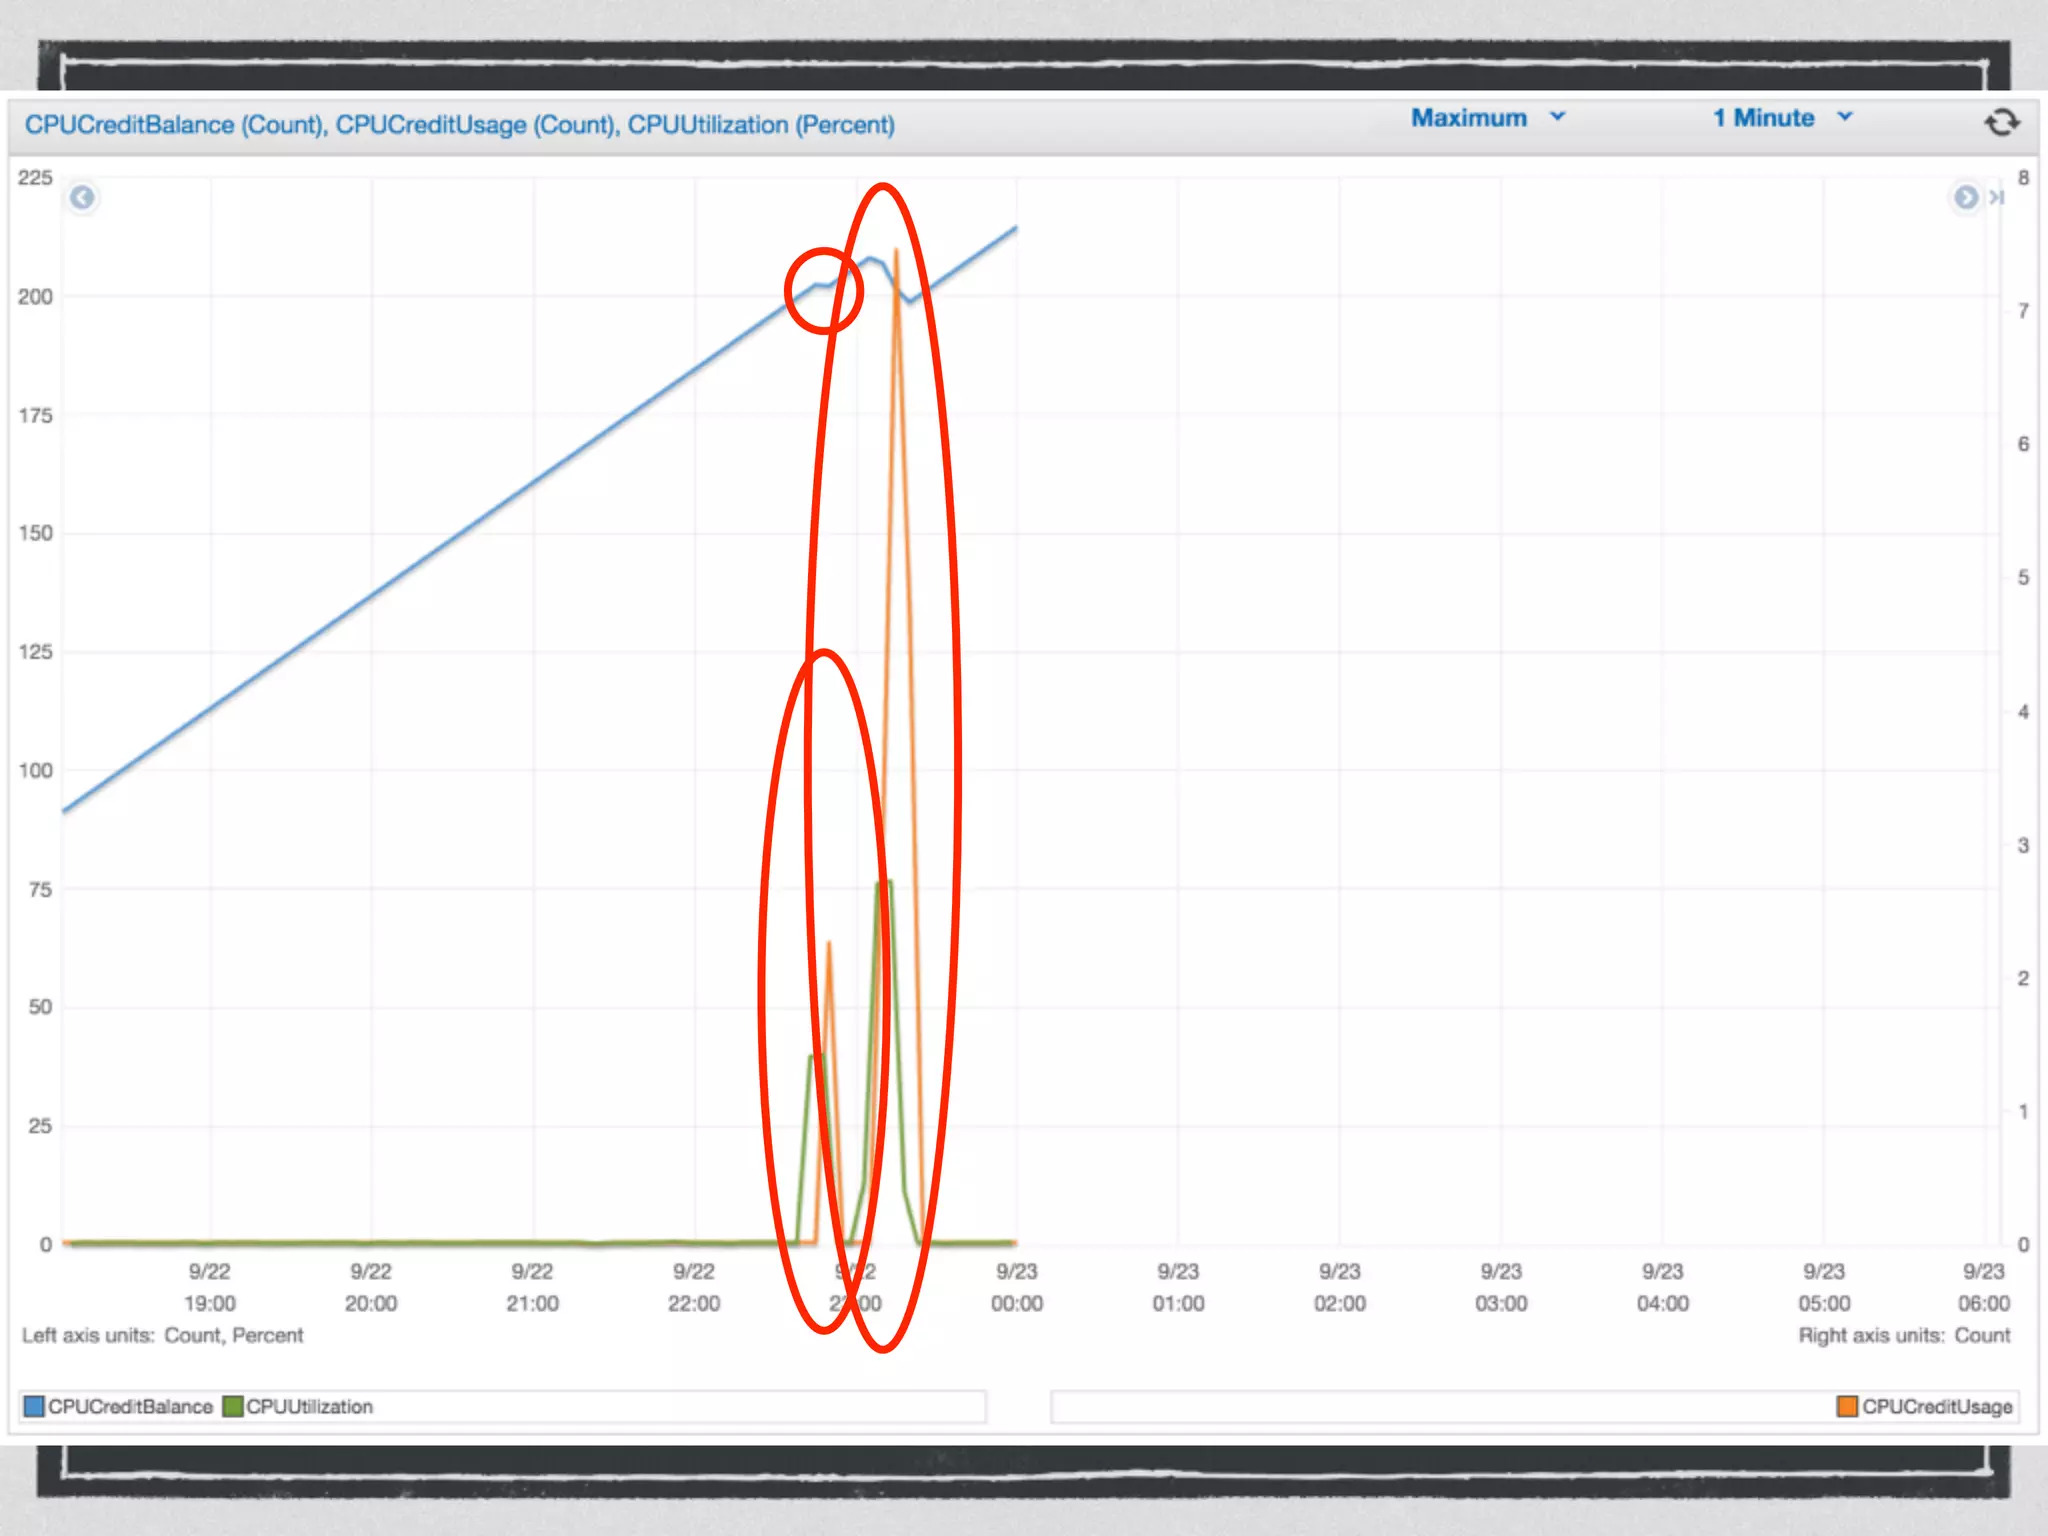Click the 9/23 03:00 time axis label
This screenshot has width=2048, height=1536.
(1500, 1287)
